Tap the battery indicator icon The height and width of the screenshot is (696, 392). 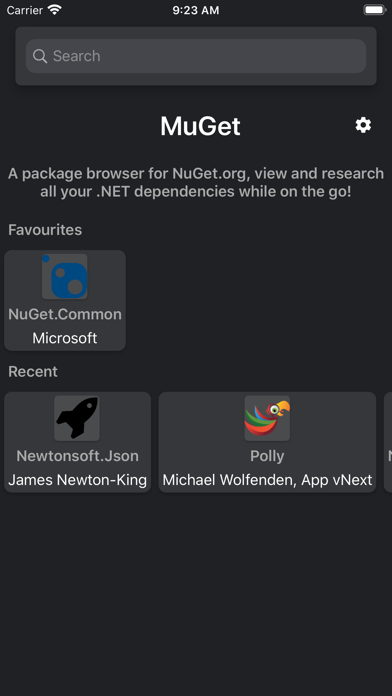(375, 10)
